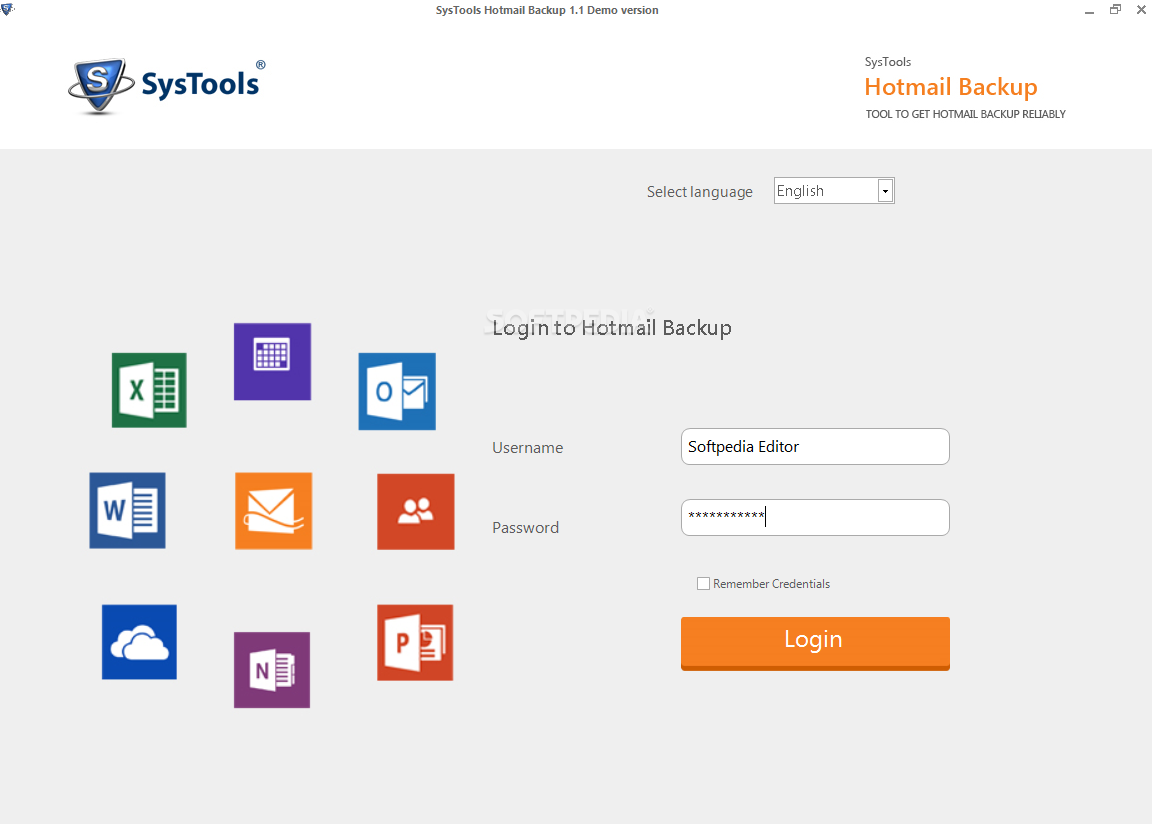Click the orange Login button
This screenshot has height=824, width=1152.
(815, 643)
